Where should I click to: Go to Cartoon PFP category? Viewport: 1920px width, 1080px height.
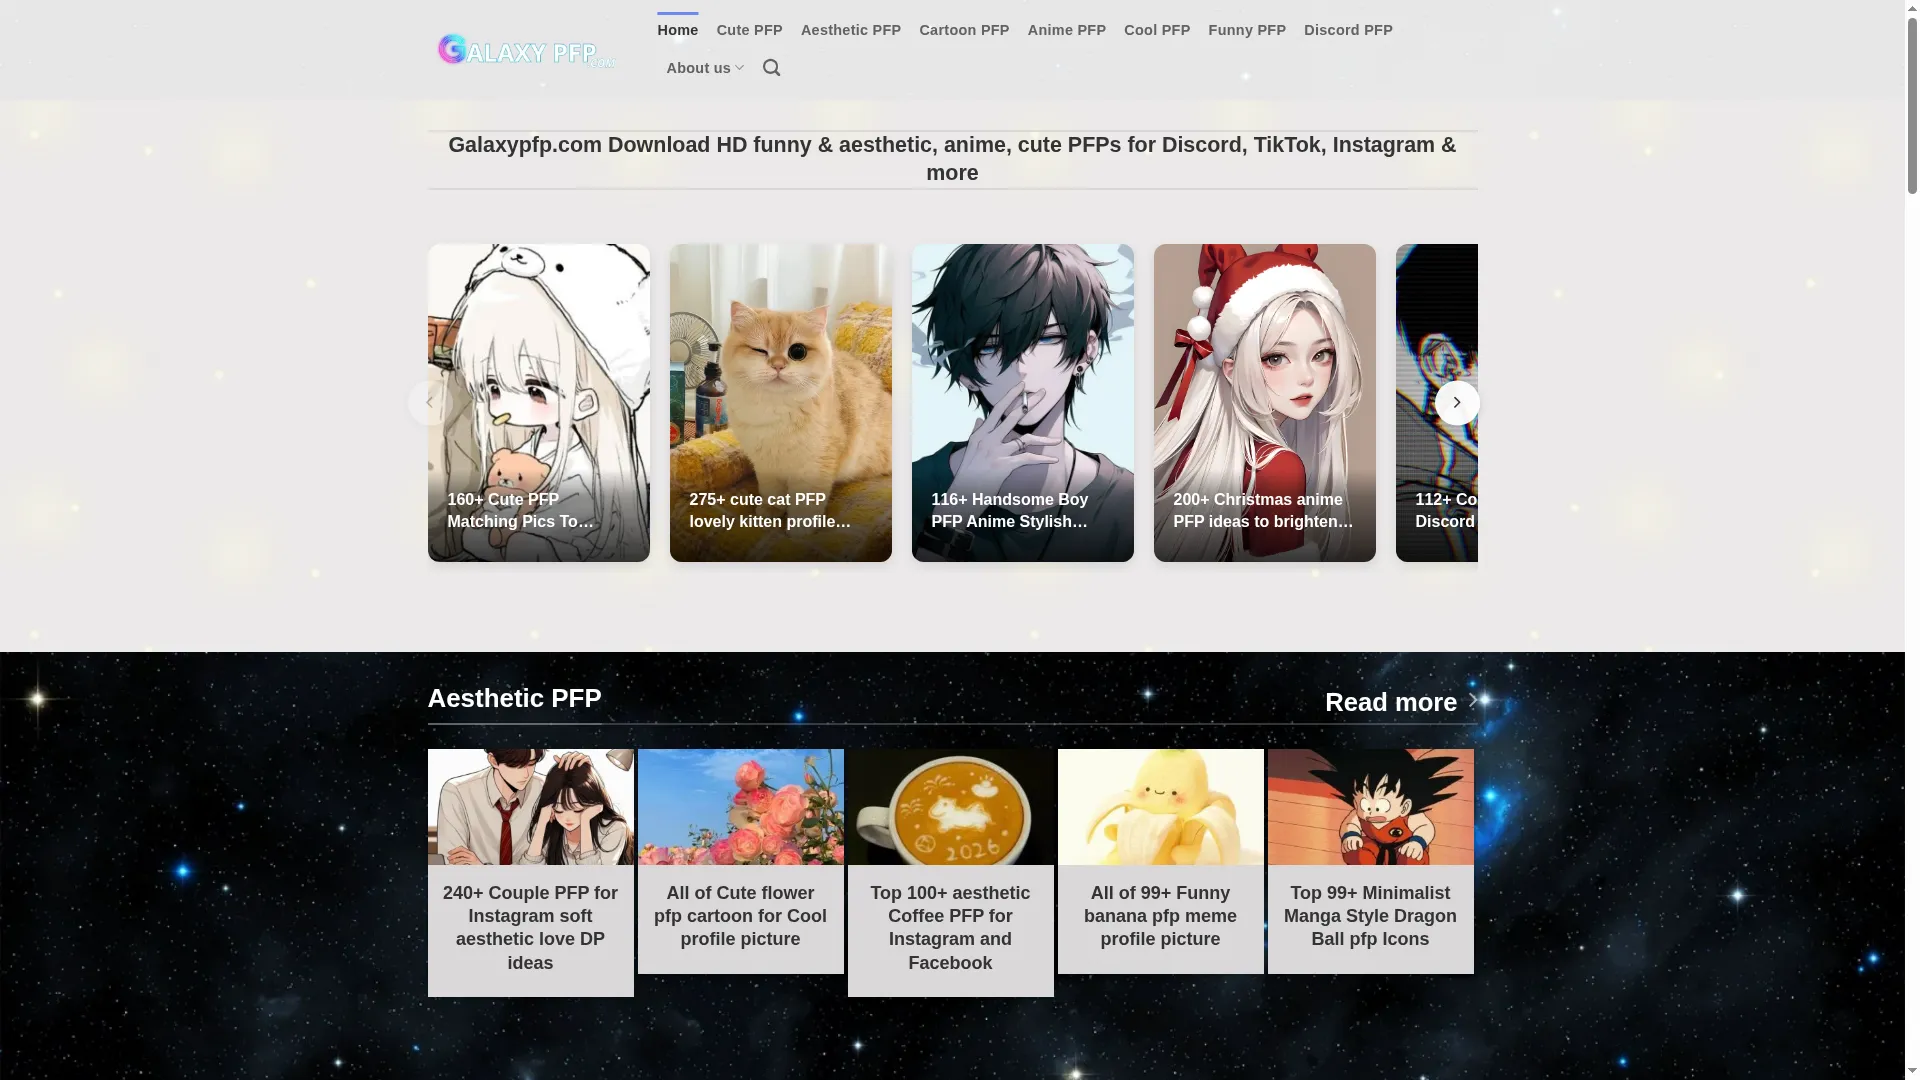(964, 30)
